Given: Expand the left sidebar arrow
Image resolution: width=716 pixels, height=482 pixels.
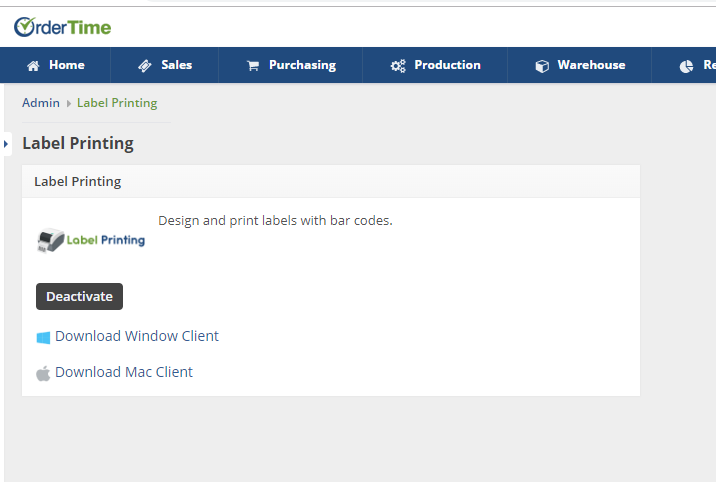Looking at the screenshot, I should [6, 144].
